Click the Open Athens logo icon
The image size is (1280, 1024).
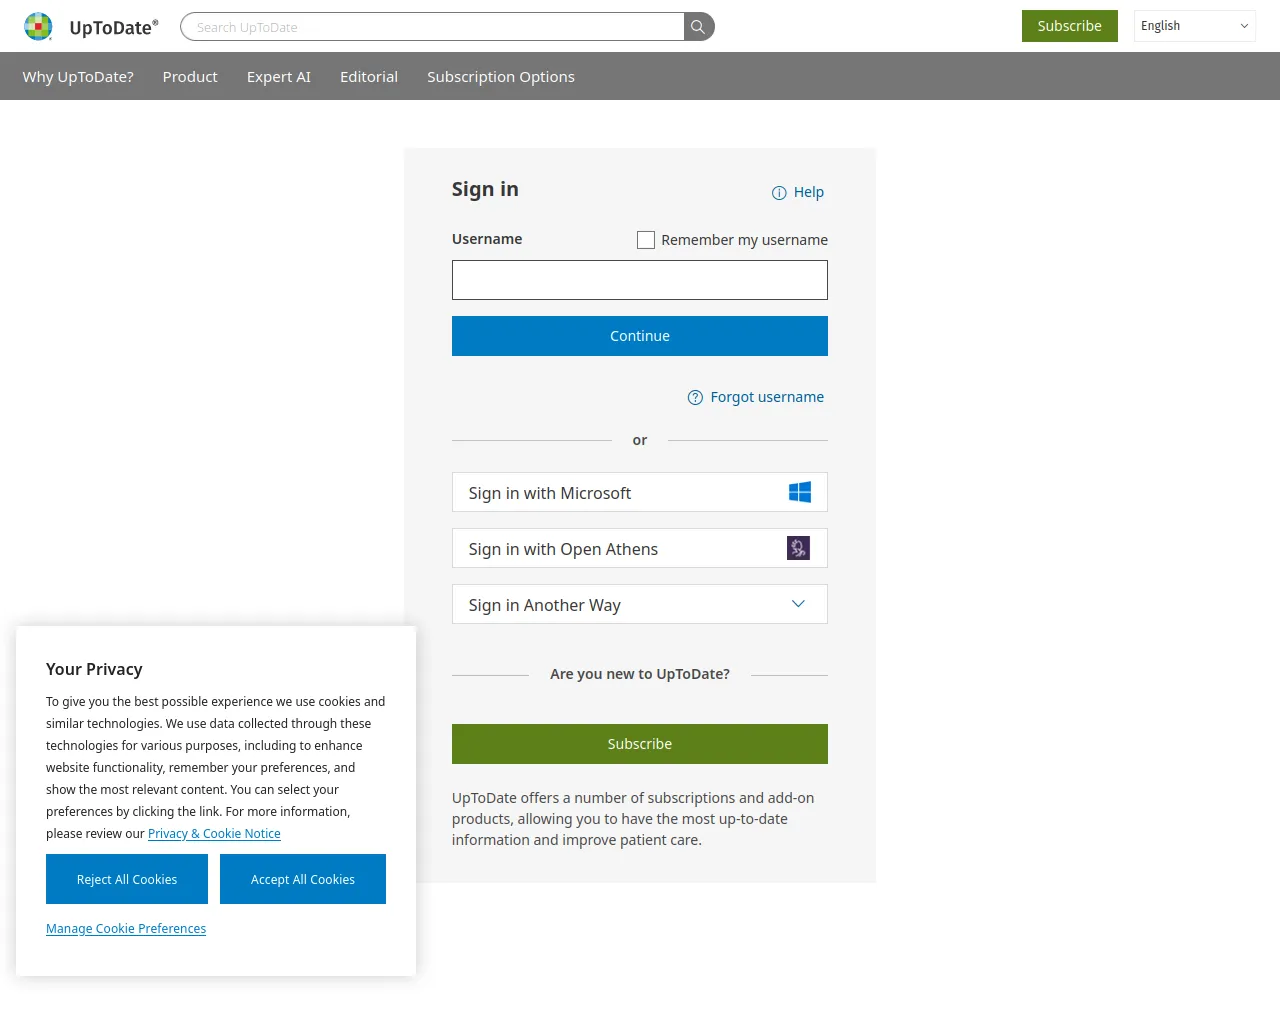point(798,548)
